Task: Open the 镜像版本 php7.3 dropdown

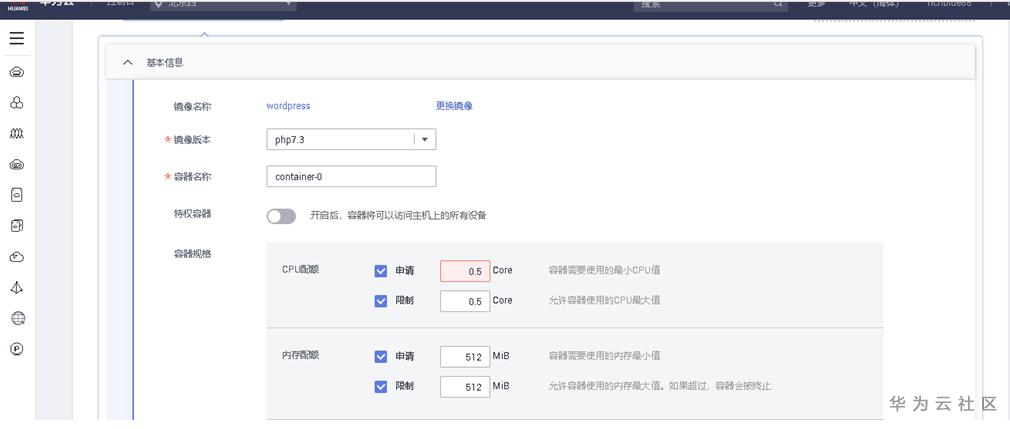Action: (x=351, y=140)
